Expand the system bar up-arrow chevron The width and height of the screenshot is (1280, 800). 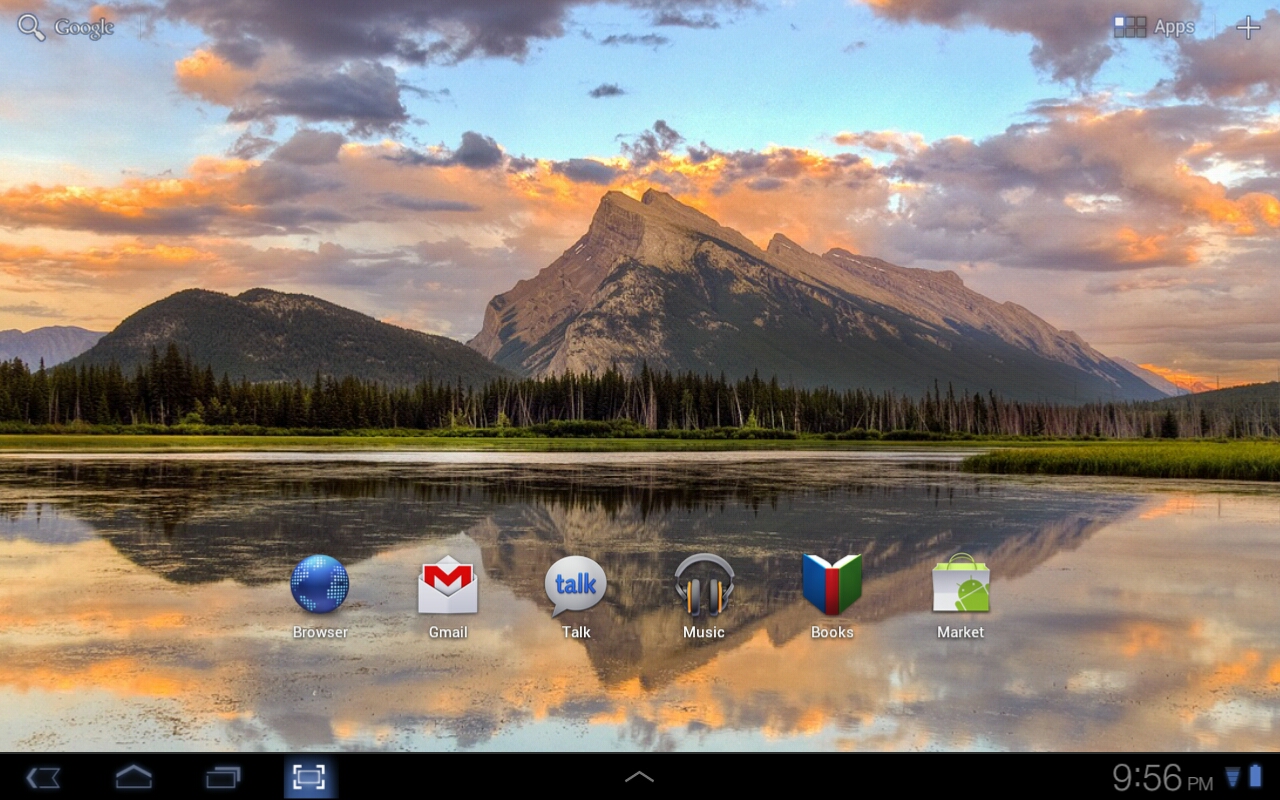639,777
